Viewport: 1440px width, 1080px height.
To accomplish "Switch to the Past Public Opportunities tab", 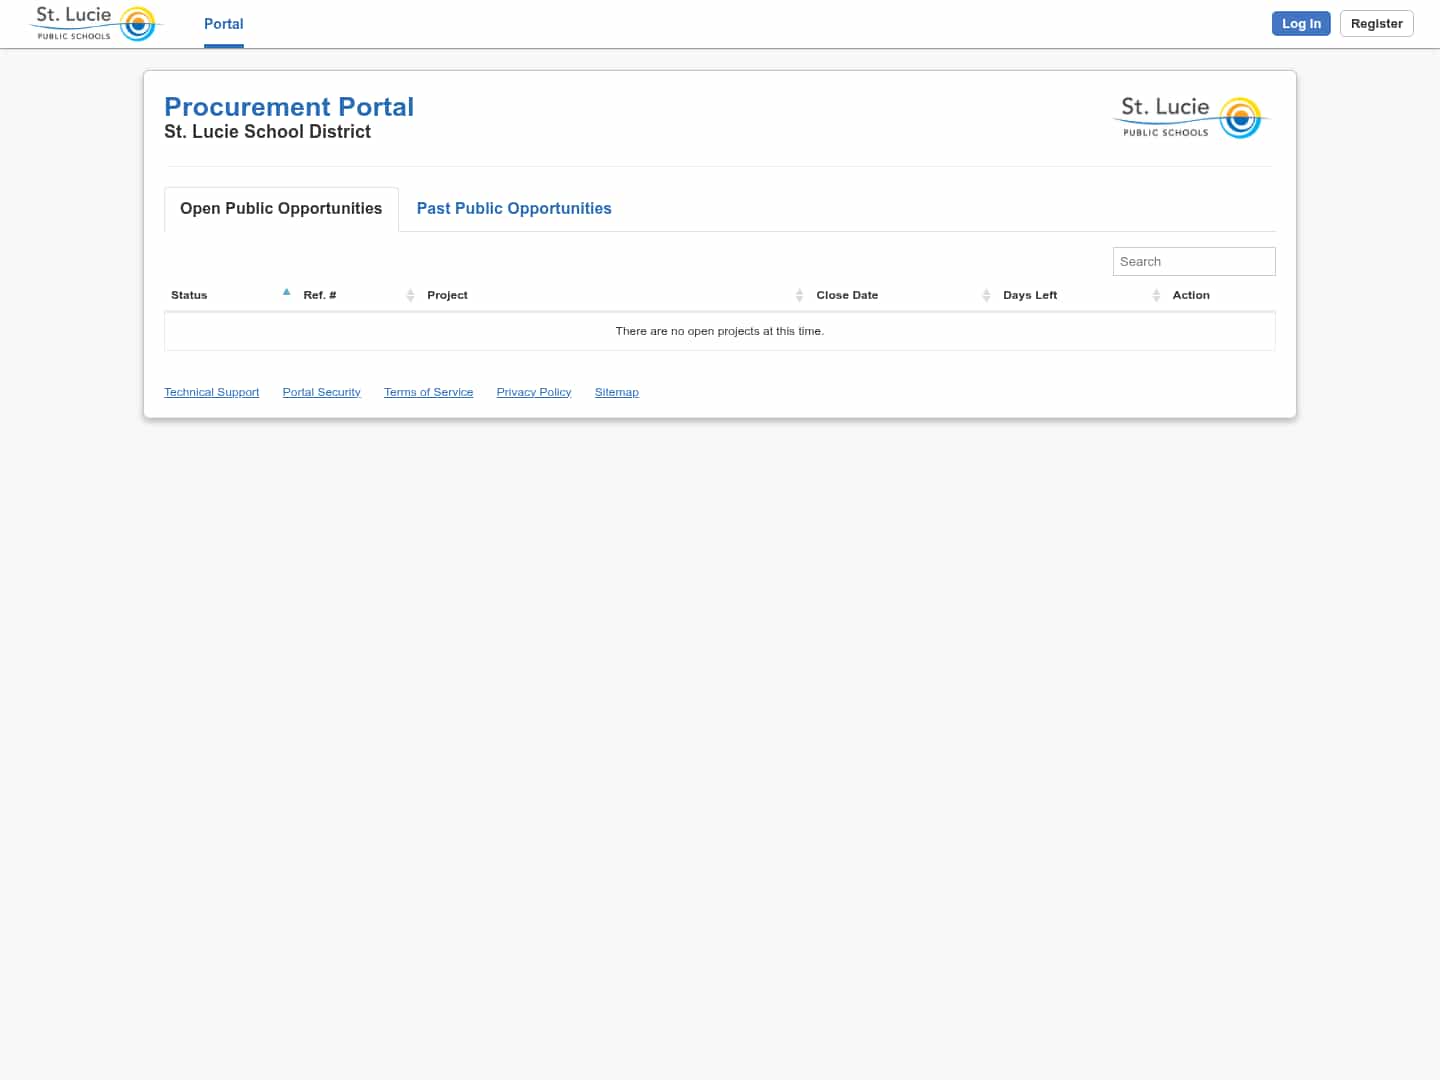I will click(514, 208).
